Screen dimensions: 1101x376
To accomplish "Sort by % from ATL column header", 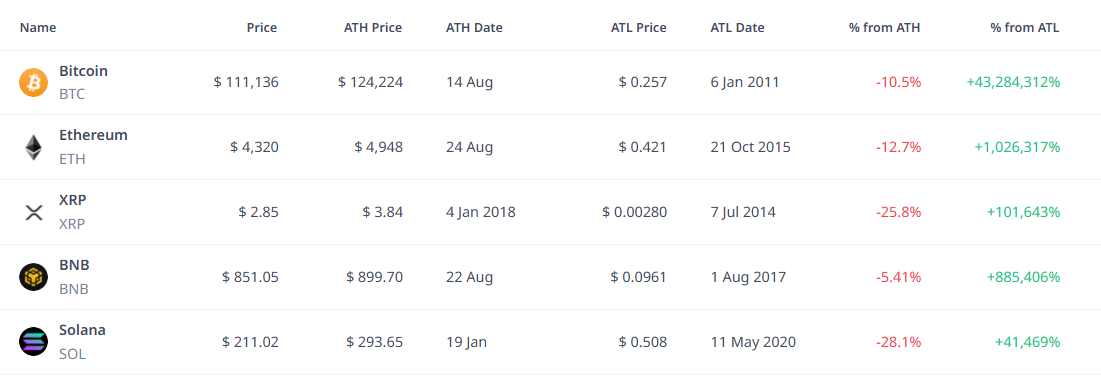I will (1025, 28).
